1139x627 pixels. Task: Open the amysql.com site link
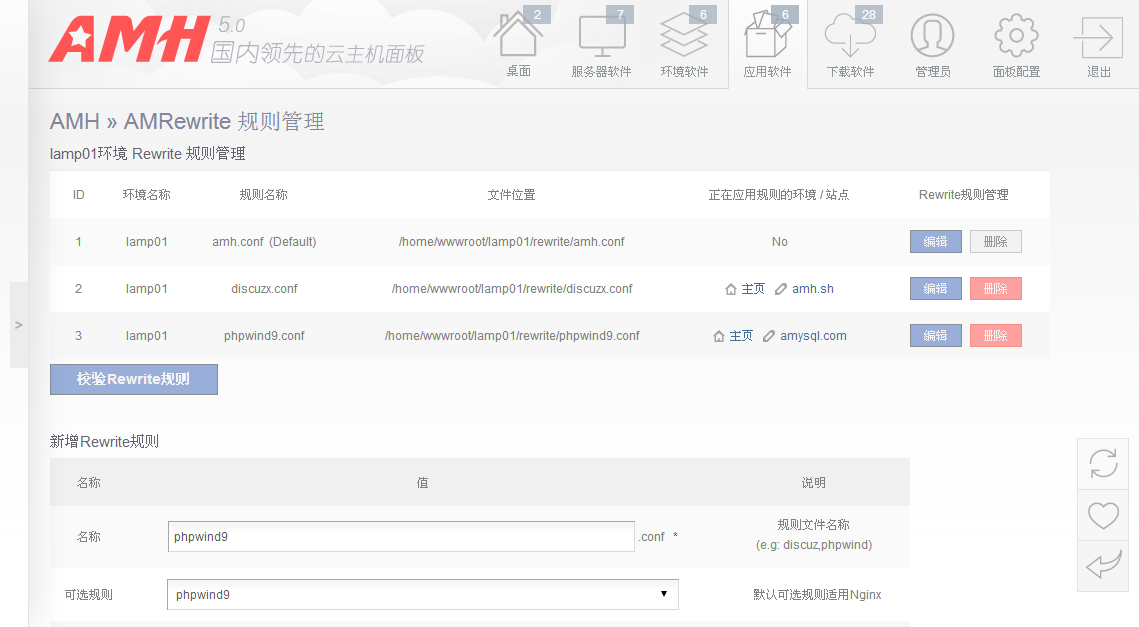click(813, 336)
